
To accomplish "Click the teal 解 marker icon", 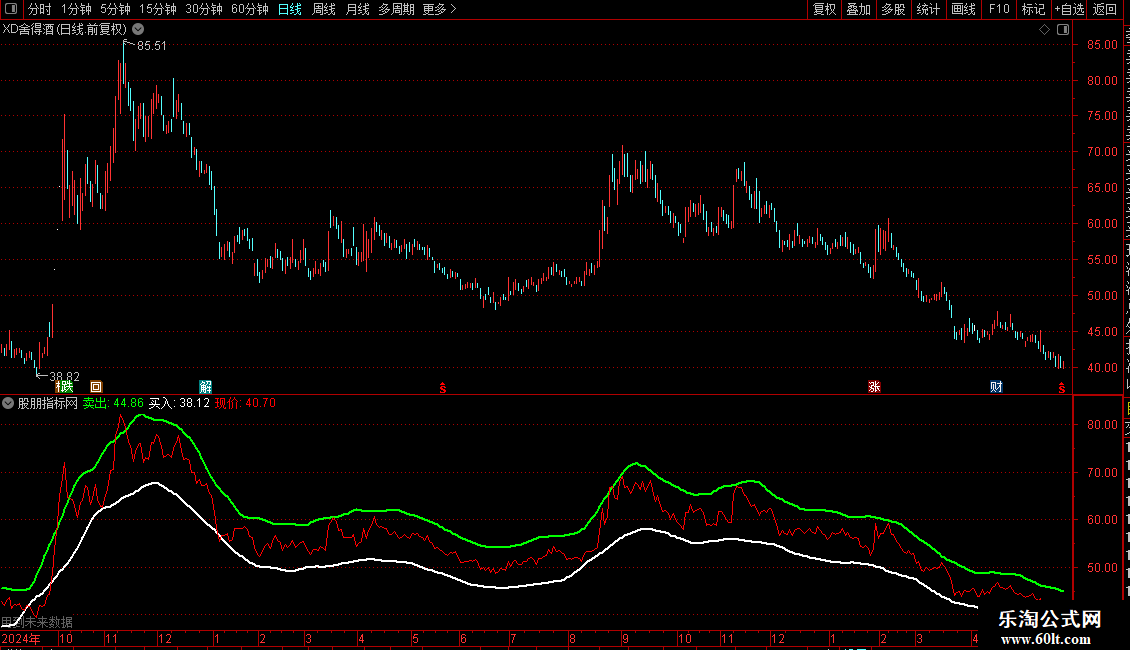I will tap(205, 387).
